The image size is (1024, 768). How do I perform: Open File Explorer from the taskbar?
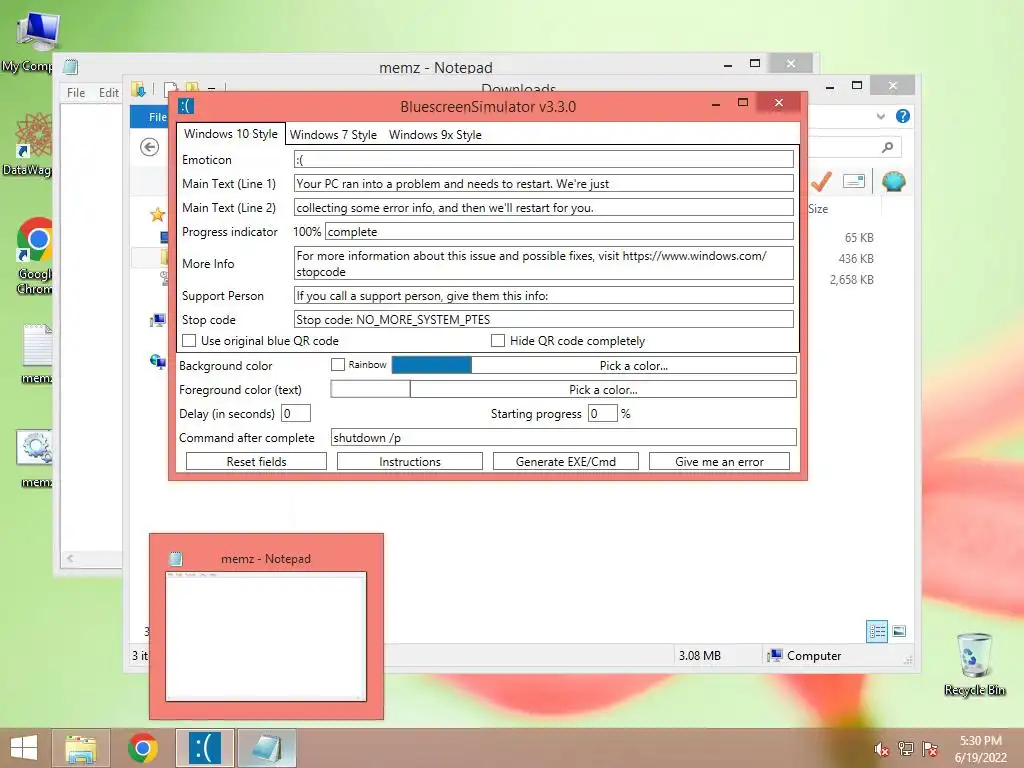(81, 748)
